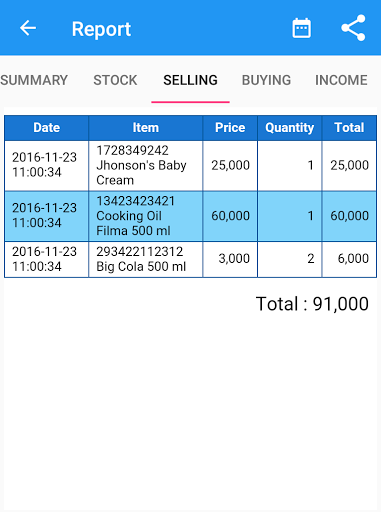Open the INCOME tab
The height and width of the screenshot is (512, 381).
pyautogui.click(x=341, y=80)
